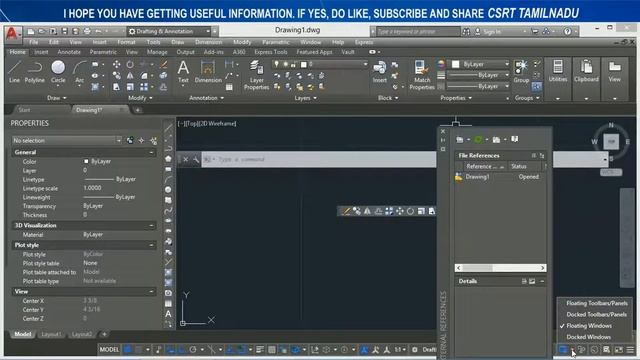Click the Attach DWG icon in External References
The image size is (640, 360).
460,140
